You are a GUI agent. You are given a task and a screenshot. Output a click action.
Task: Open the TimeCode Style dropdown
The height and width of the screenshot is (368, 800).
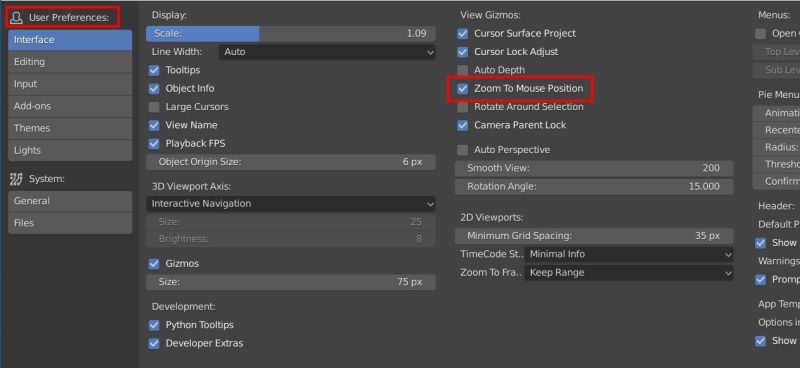(x=629, y=254)
